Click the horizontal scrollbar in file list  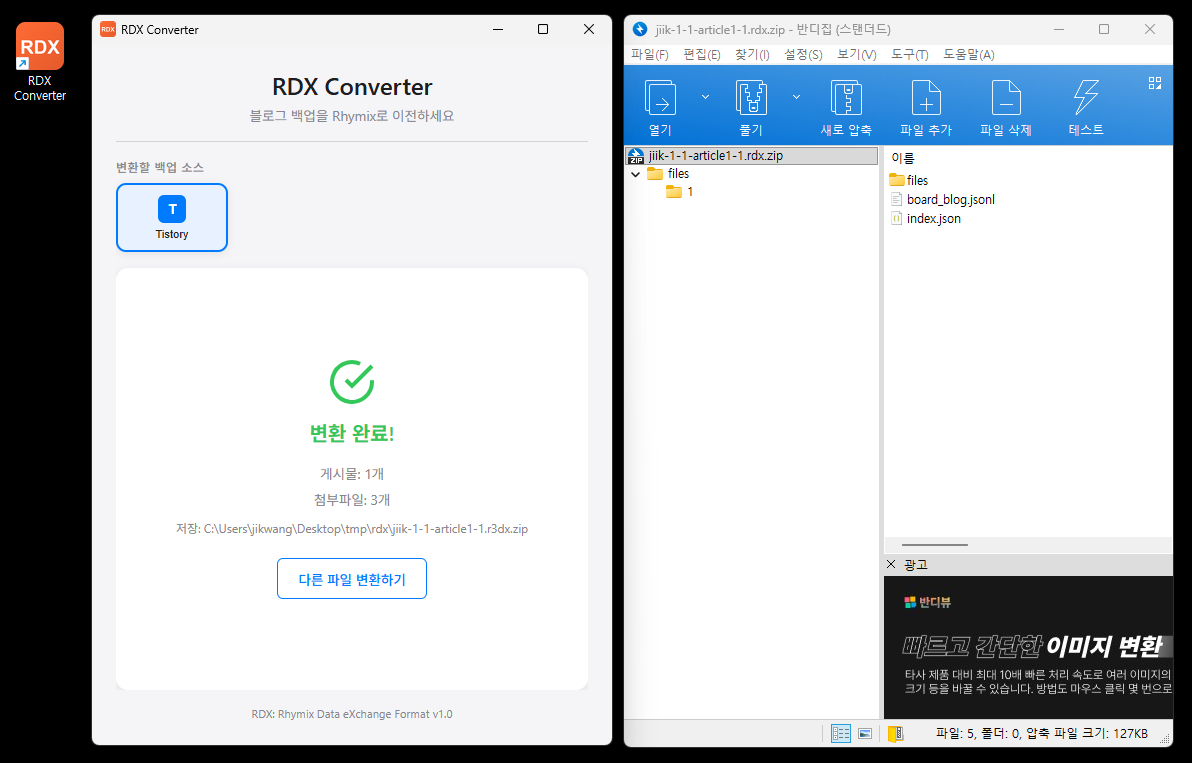click(x=934, y=545)
